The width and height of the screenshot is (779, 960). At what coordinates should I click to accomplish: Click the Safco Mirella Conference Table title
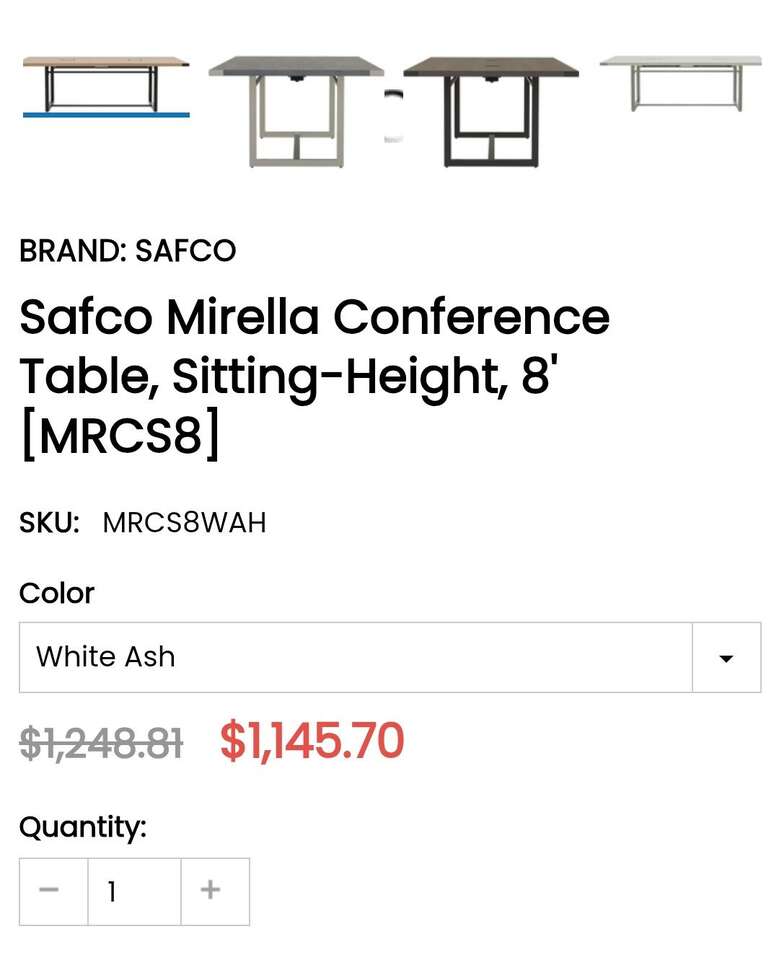click(314, 347)
